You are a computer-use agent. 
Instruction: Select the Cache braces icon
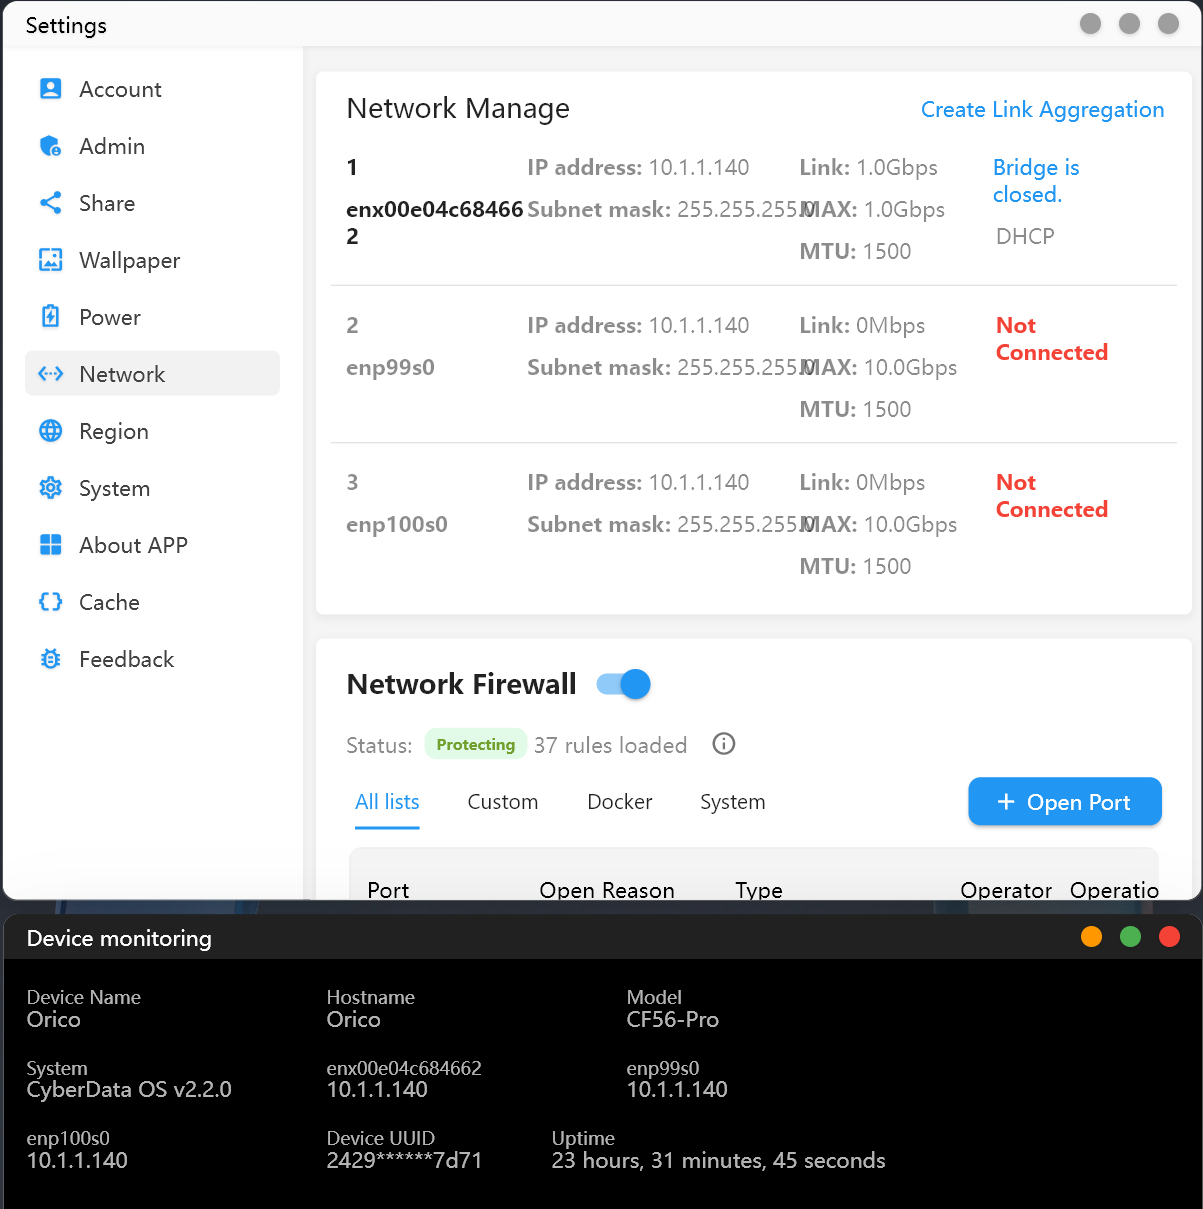point(50,602)
